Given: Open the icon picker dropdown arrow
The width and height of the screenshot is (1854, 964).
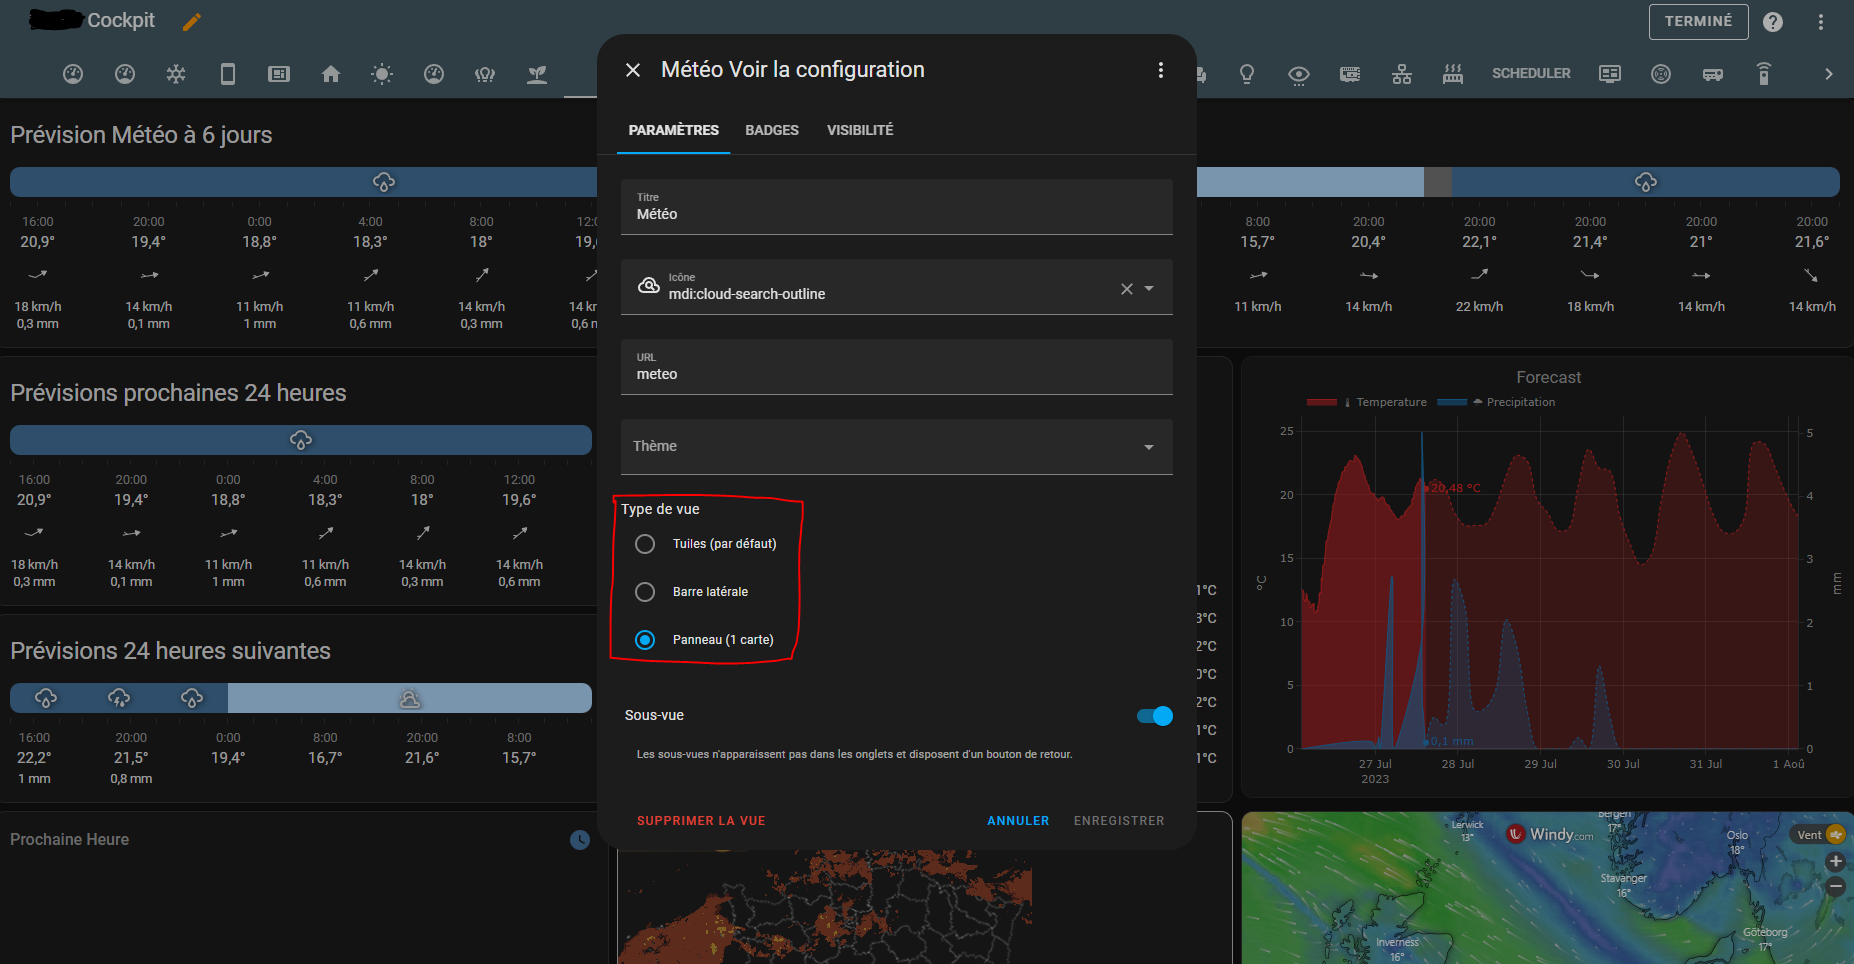Looking at the screenshot, I should point(1149,289).
